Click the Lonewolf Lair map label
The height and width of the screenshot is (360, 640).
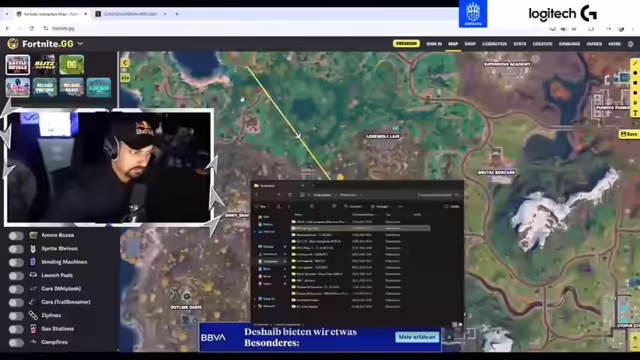[x=382, y=136]
